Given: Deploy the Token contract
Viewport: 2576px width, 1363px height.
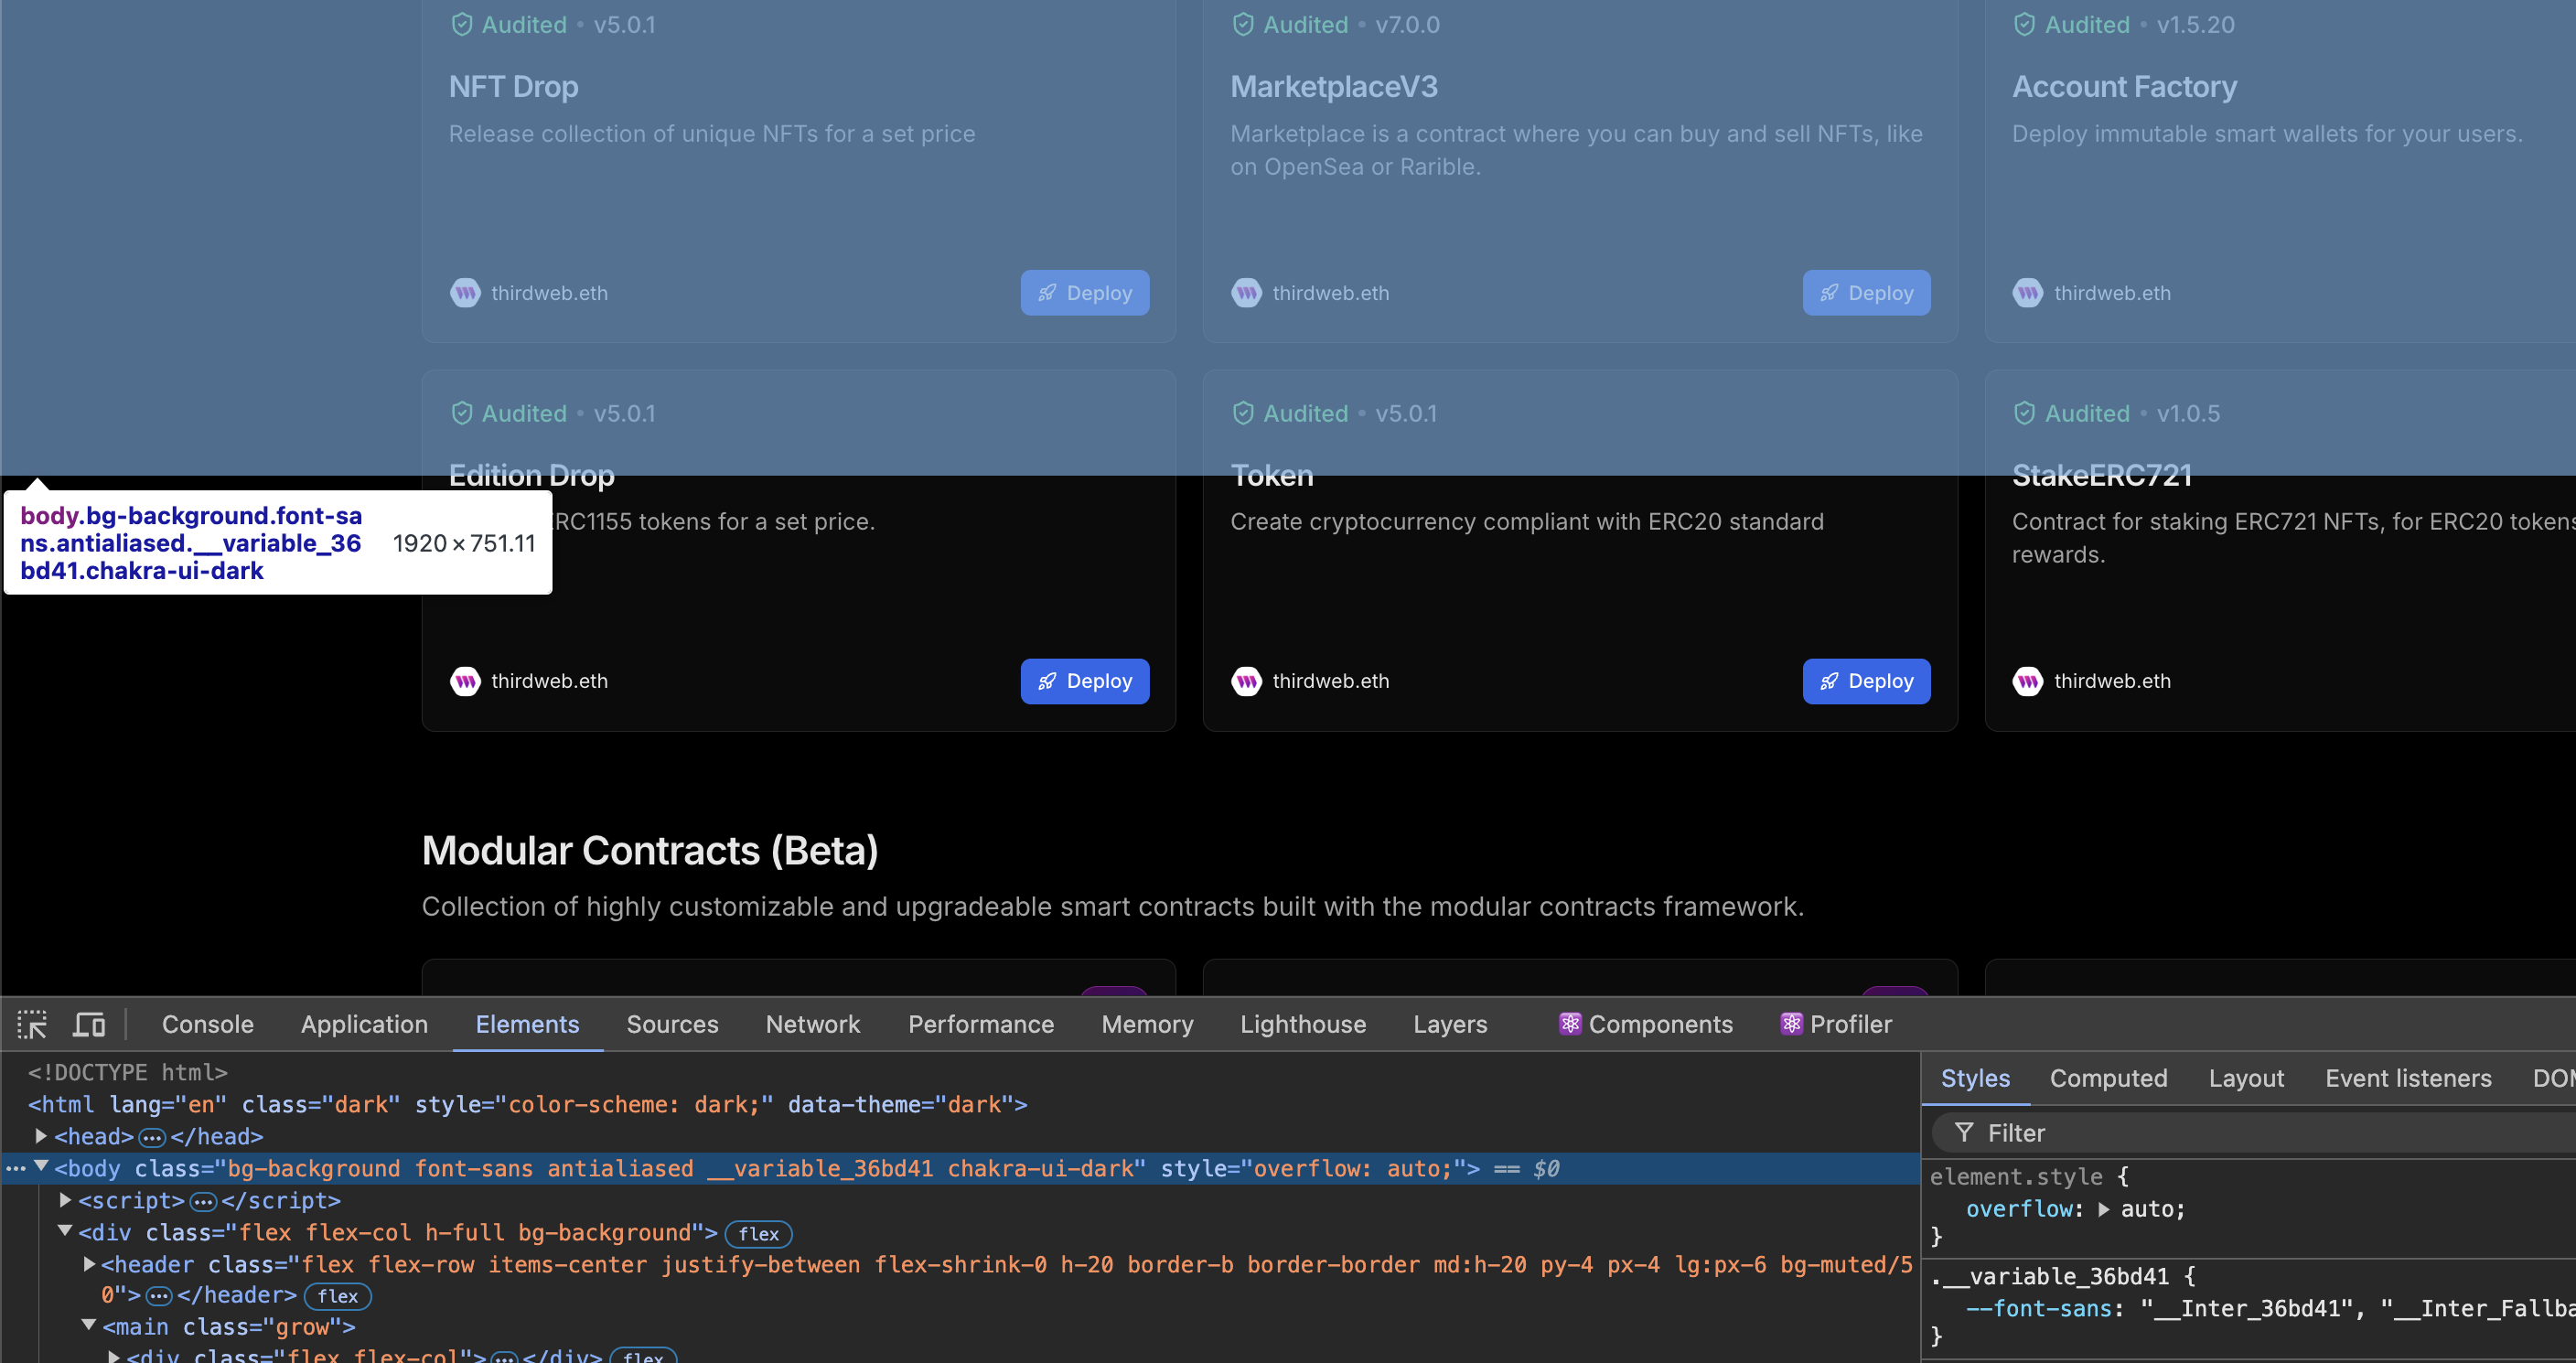Looking at the screenshot, I should tap(1865, 681).
